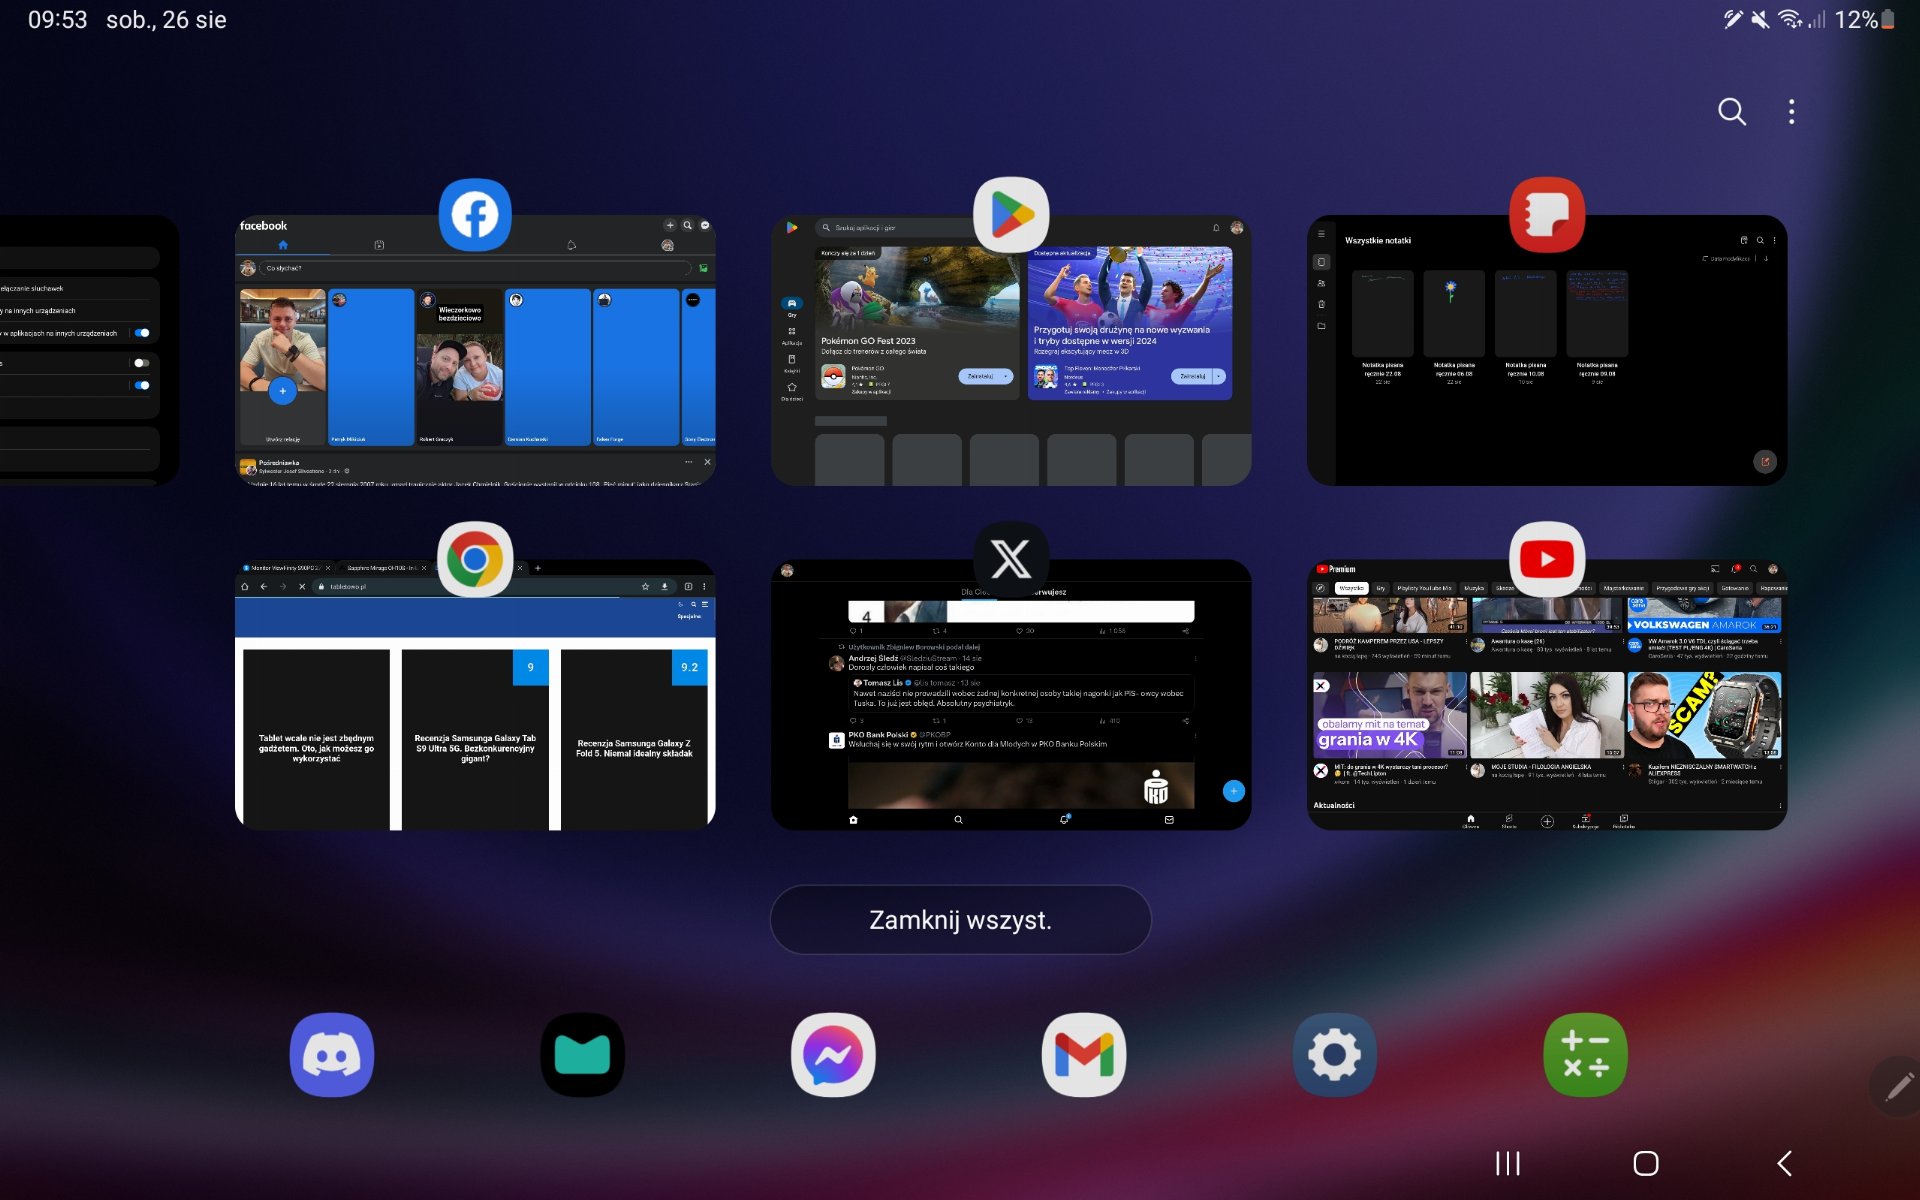Open Settings gear from the dock
This screenshot has width=1920, height=1200.
1335,1055
